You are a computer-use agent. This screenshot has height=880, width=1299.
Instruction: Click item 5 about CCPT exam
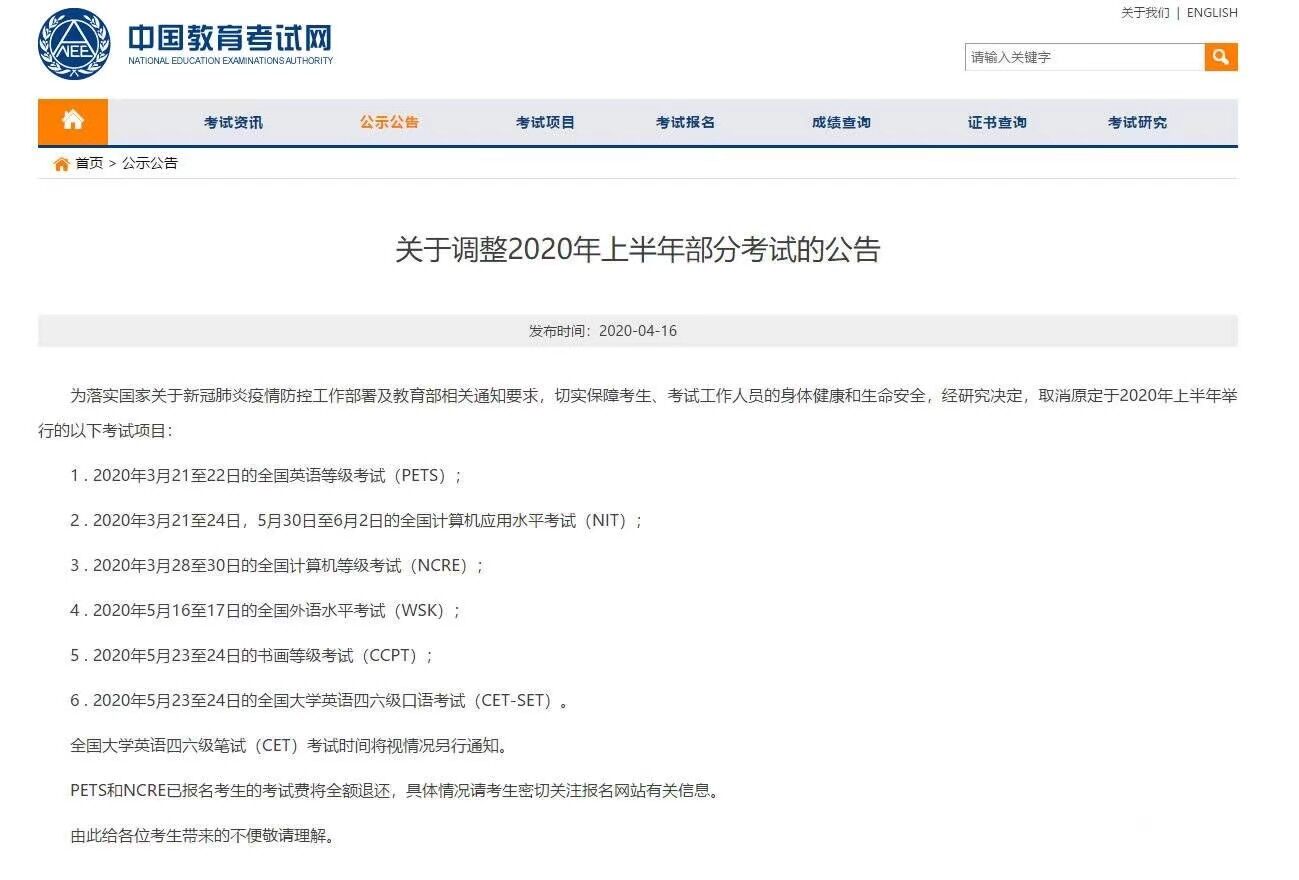pos(253,656)
